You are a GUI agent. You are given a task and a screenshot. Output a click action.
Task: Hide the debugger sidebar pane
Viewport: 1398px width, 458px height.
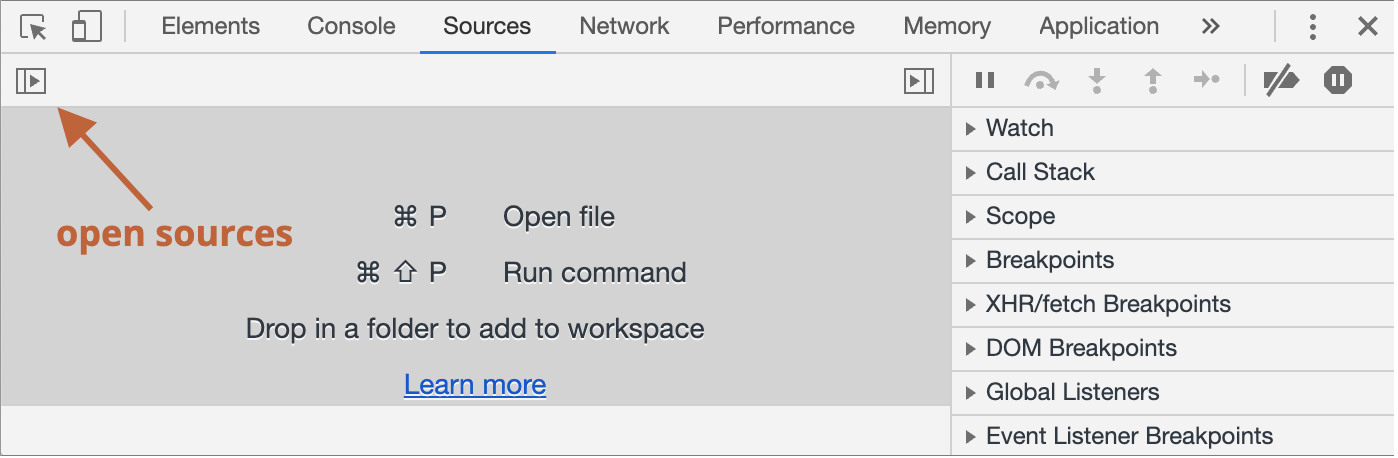(x=918, y=81)
